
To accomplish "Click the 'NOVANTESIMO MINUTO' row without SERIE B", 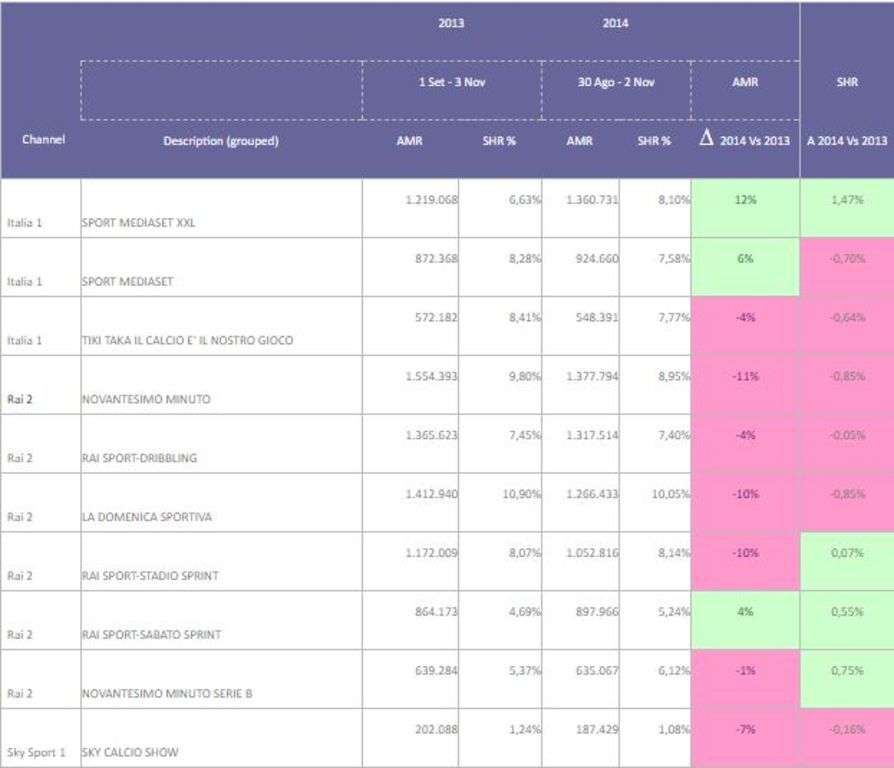I will 146,399.
